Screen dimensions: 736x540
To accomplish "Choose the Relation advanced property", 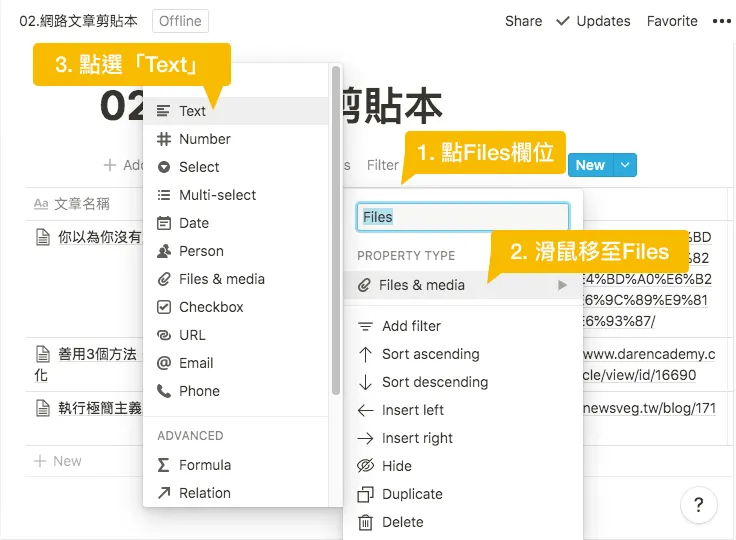I will coord(236,493).
